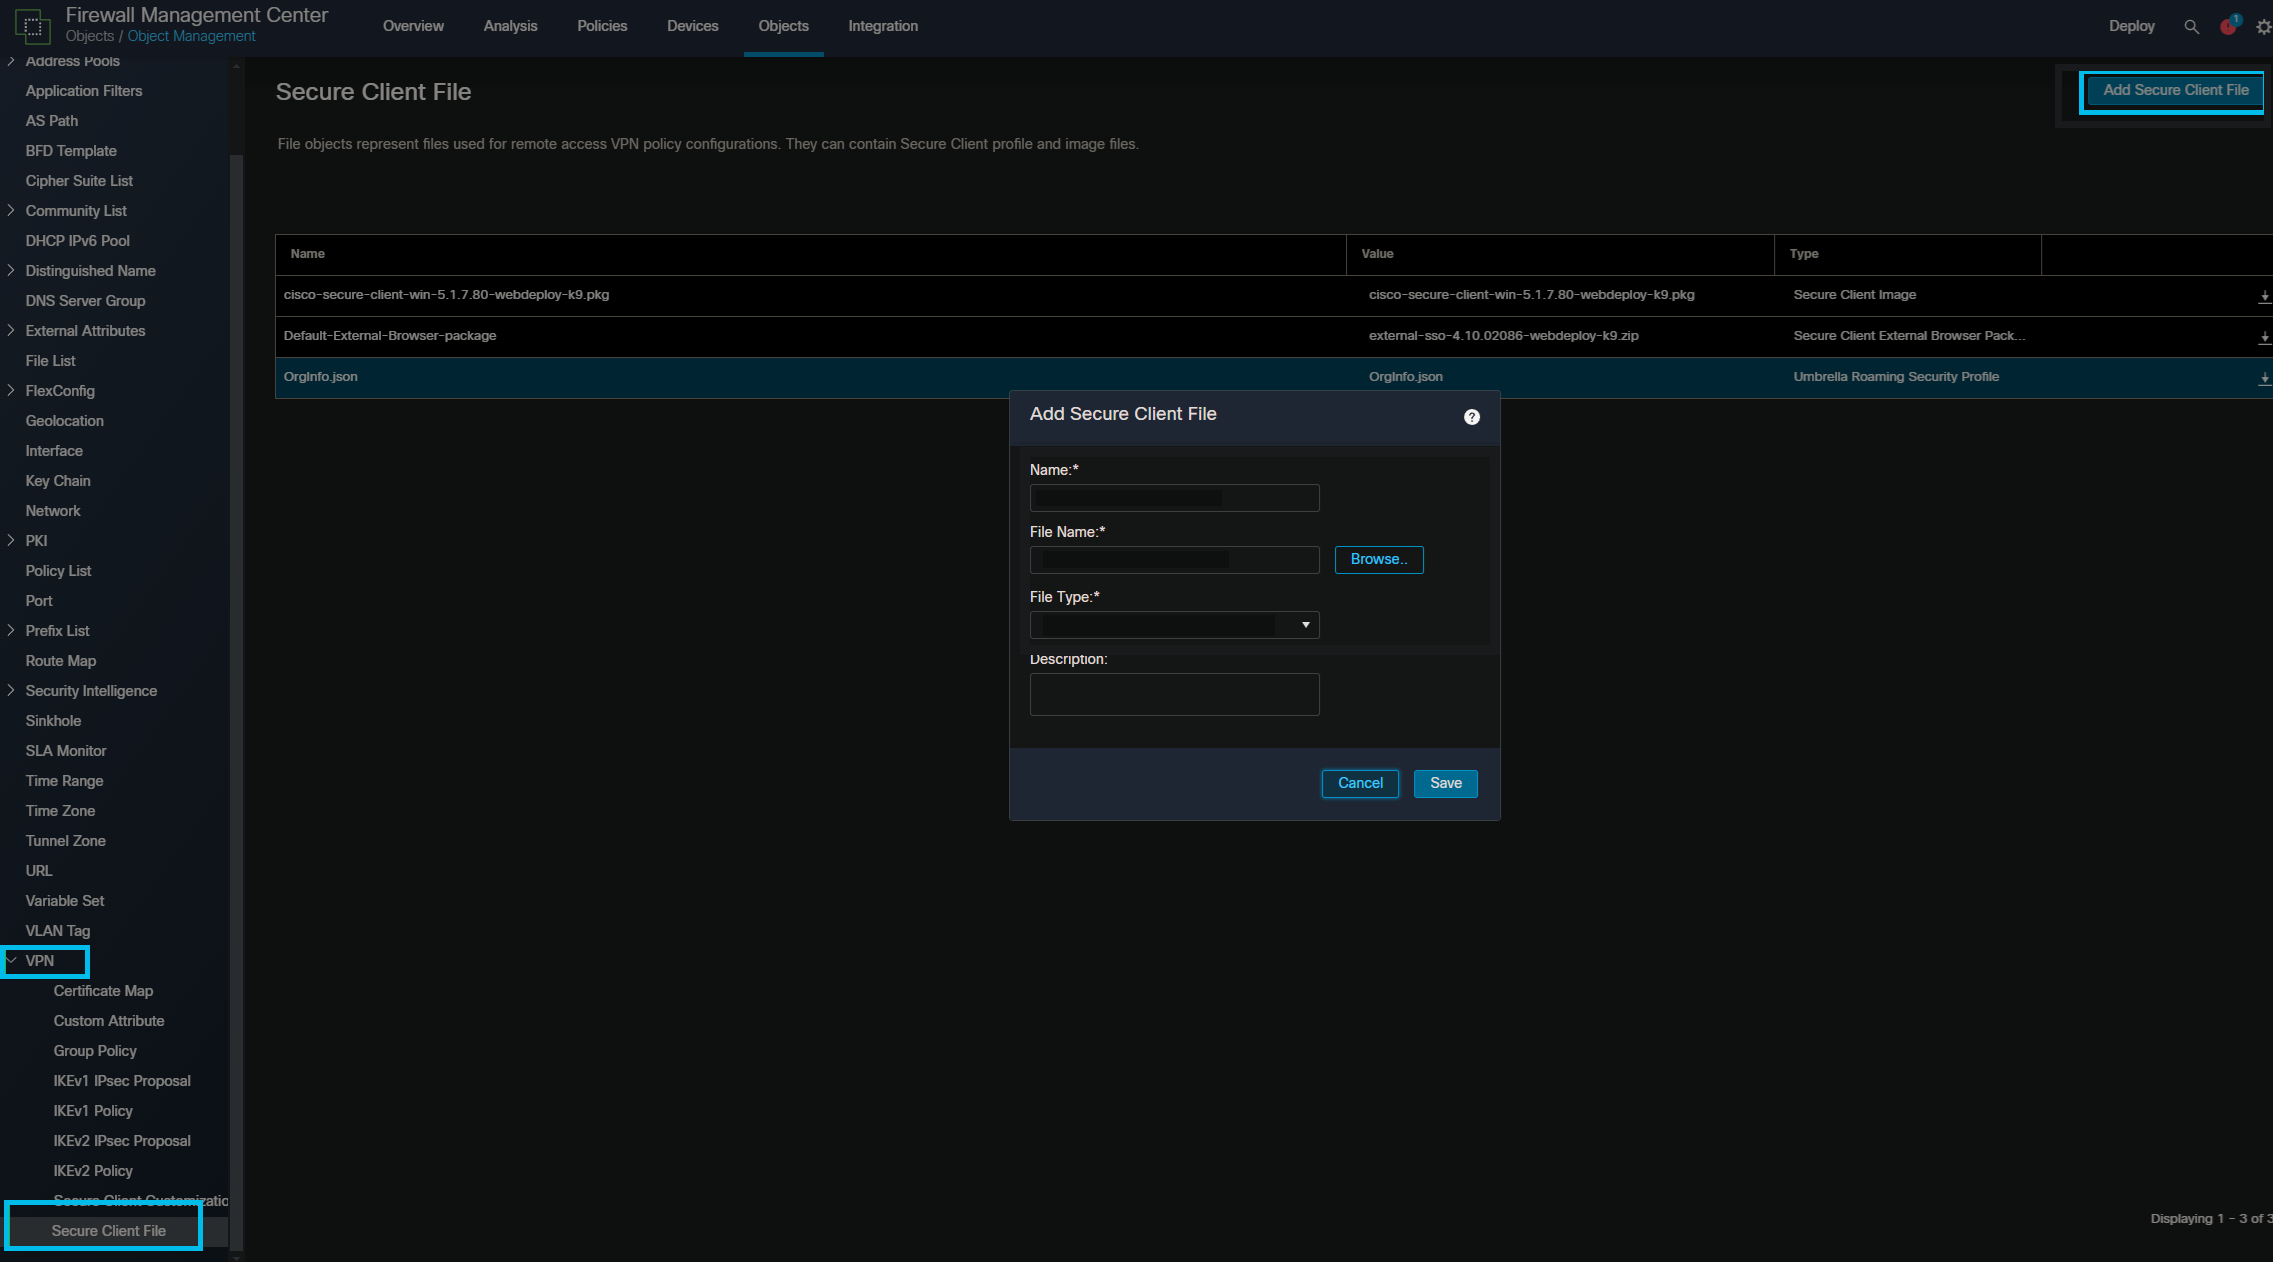Open Application Filters in sidebar
2273x1262 pixels.
click(x=84, y=90)
